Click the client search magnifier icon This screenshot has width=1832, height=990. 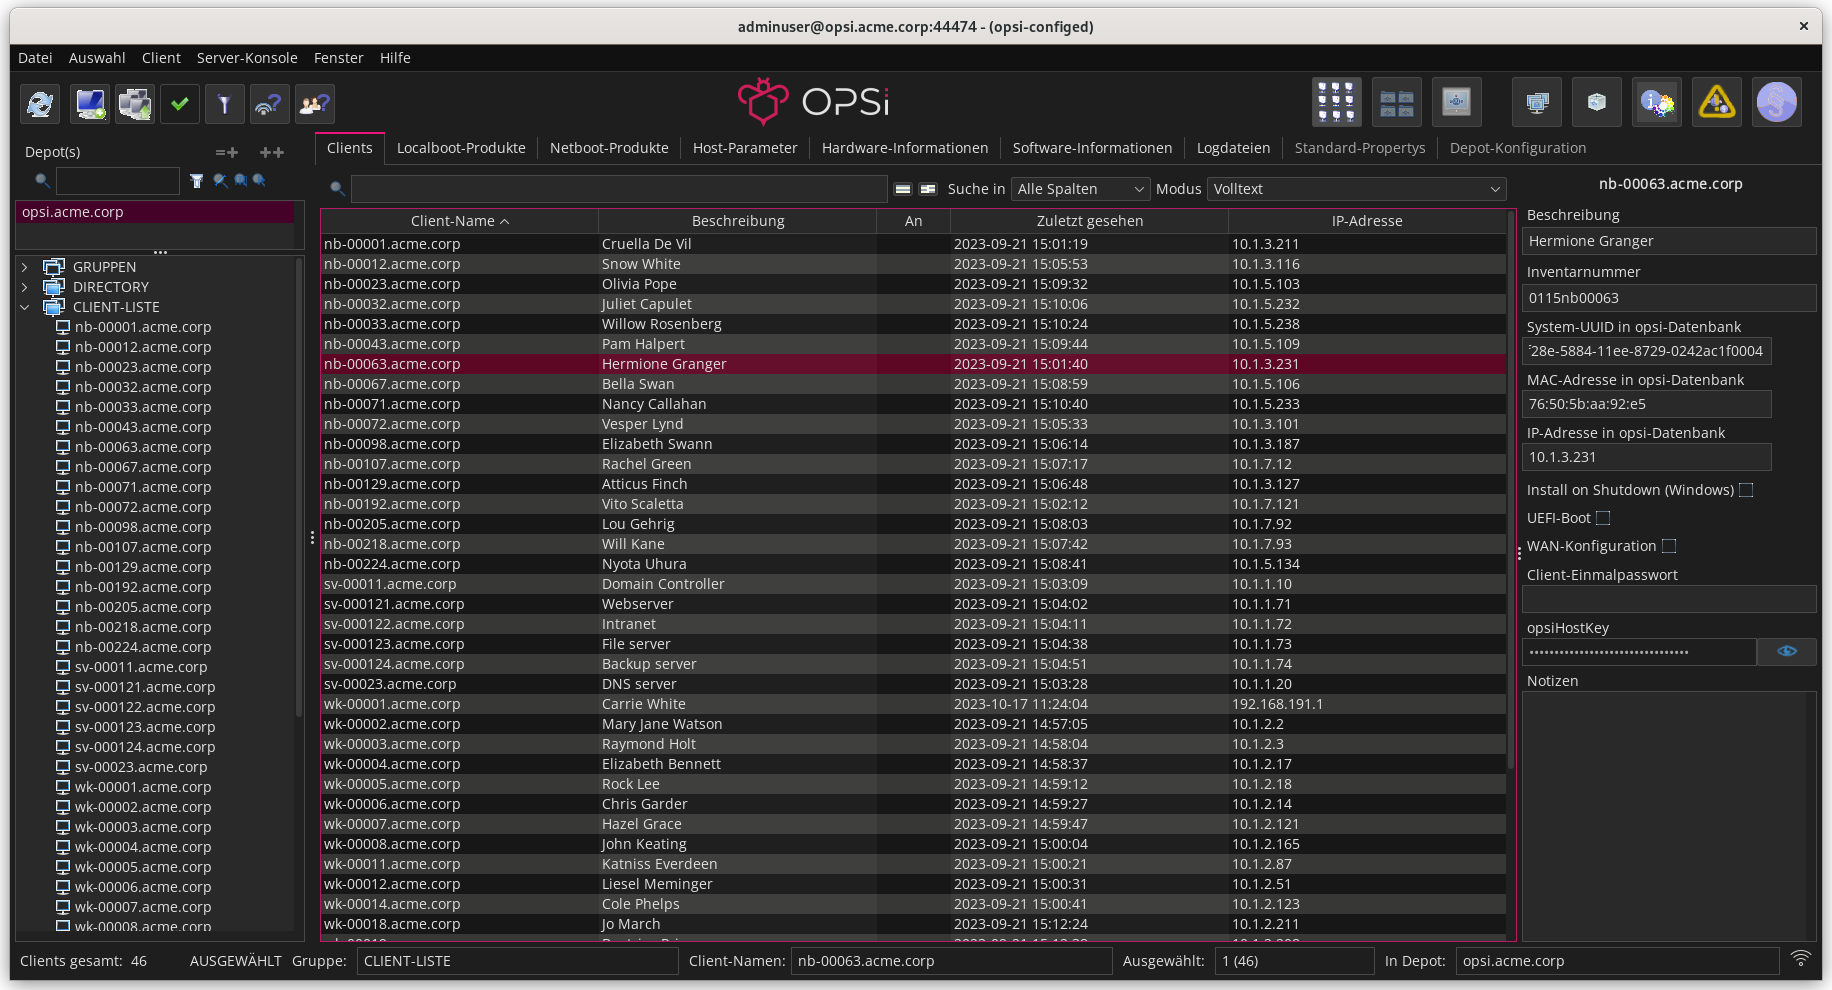(338, 189)
